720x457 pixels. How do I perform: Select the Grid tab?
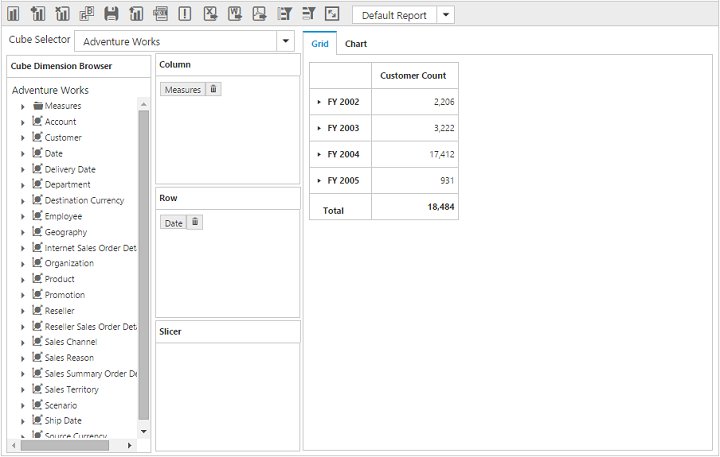click(319, 44)
